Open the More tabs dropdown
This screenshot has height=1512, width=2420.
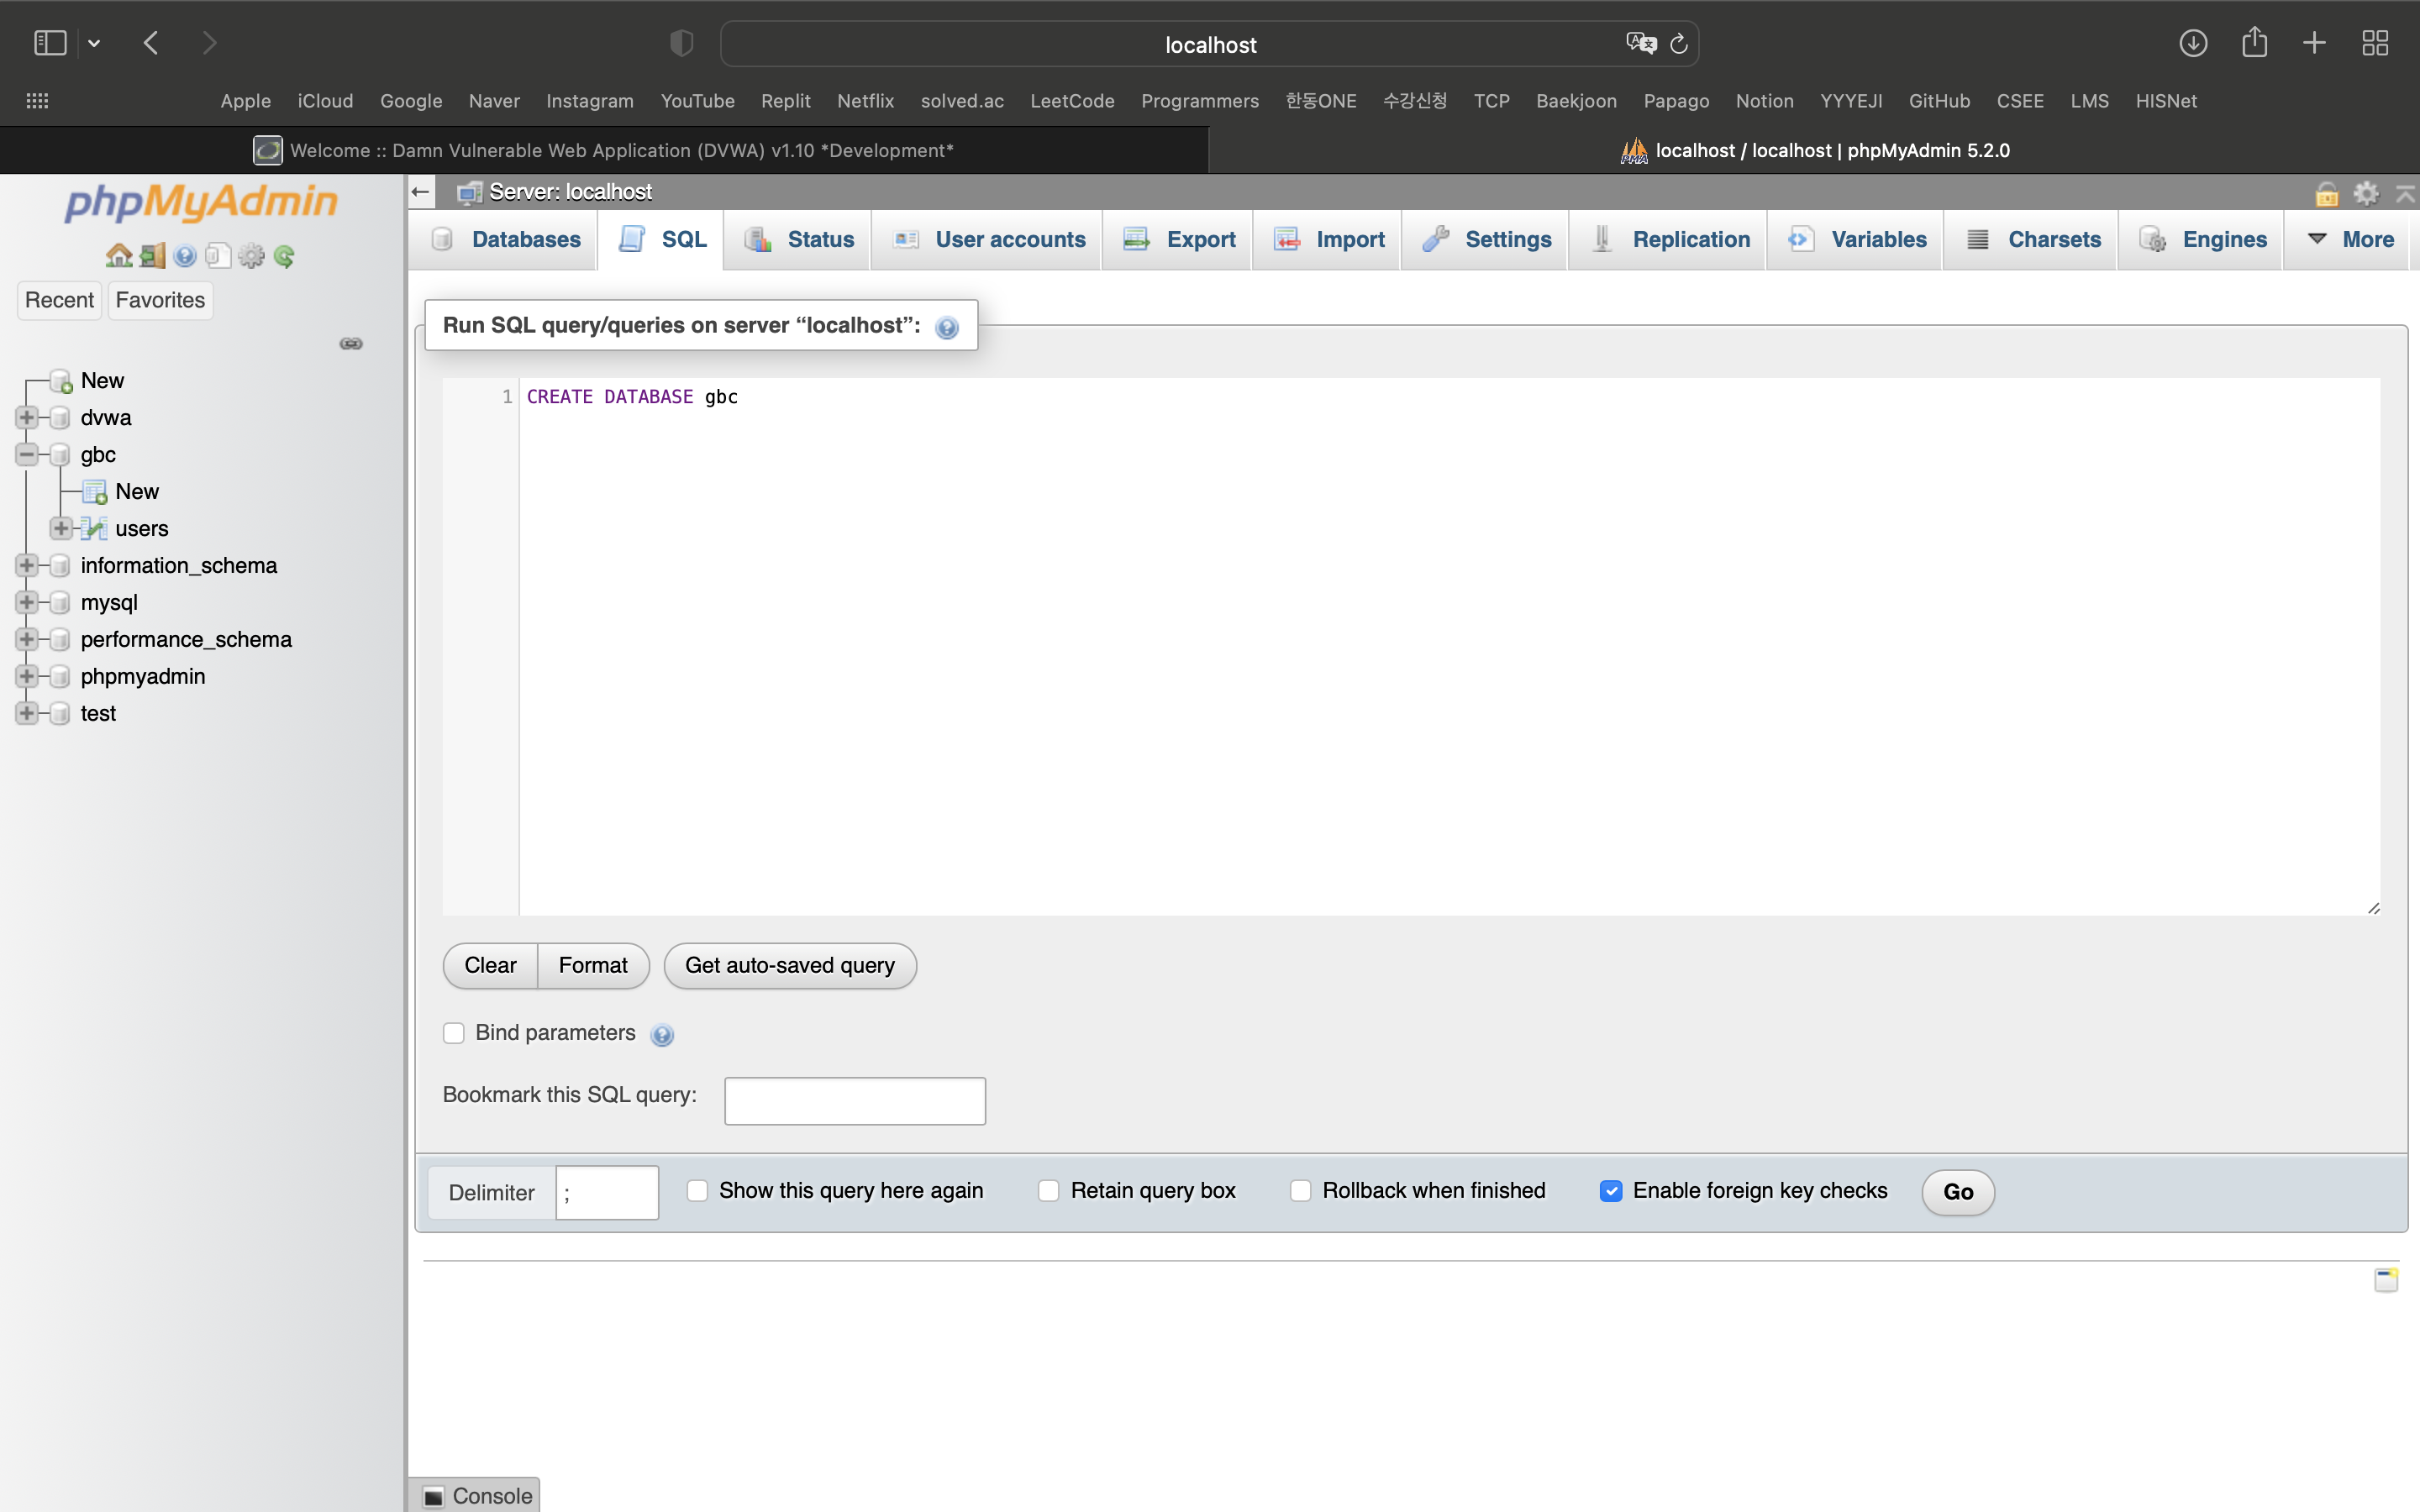(x=2350, y=240)
